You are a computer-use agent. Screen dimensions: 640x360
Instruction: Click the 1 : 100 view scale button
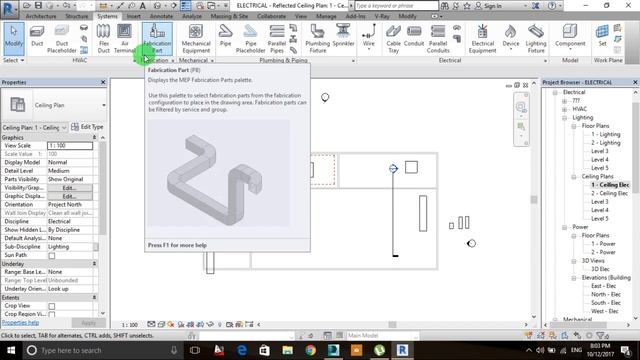tap(130, 325)
